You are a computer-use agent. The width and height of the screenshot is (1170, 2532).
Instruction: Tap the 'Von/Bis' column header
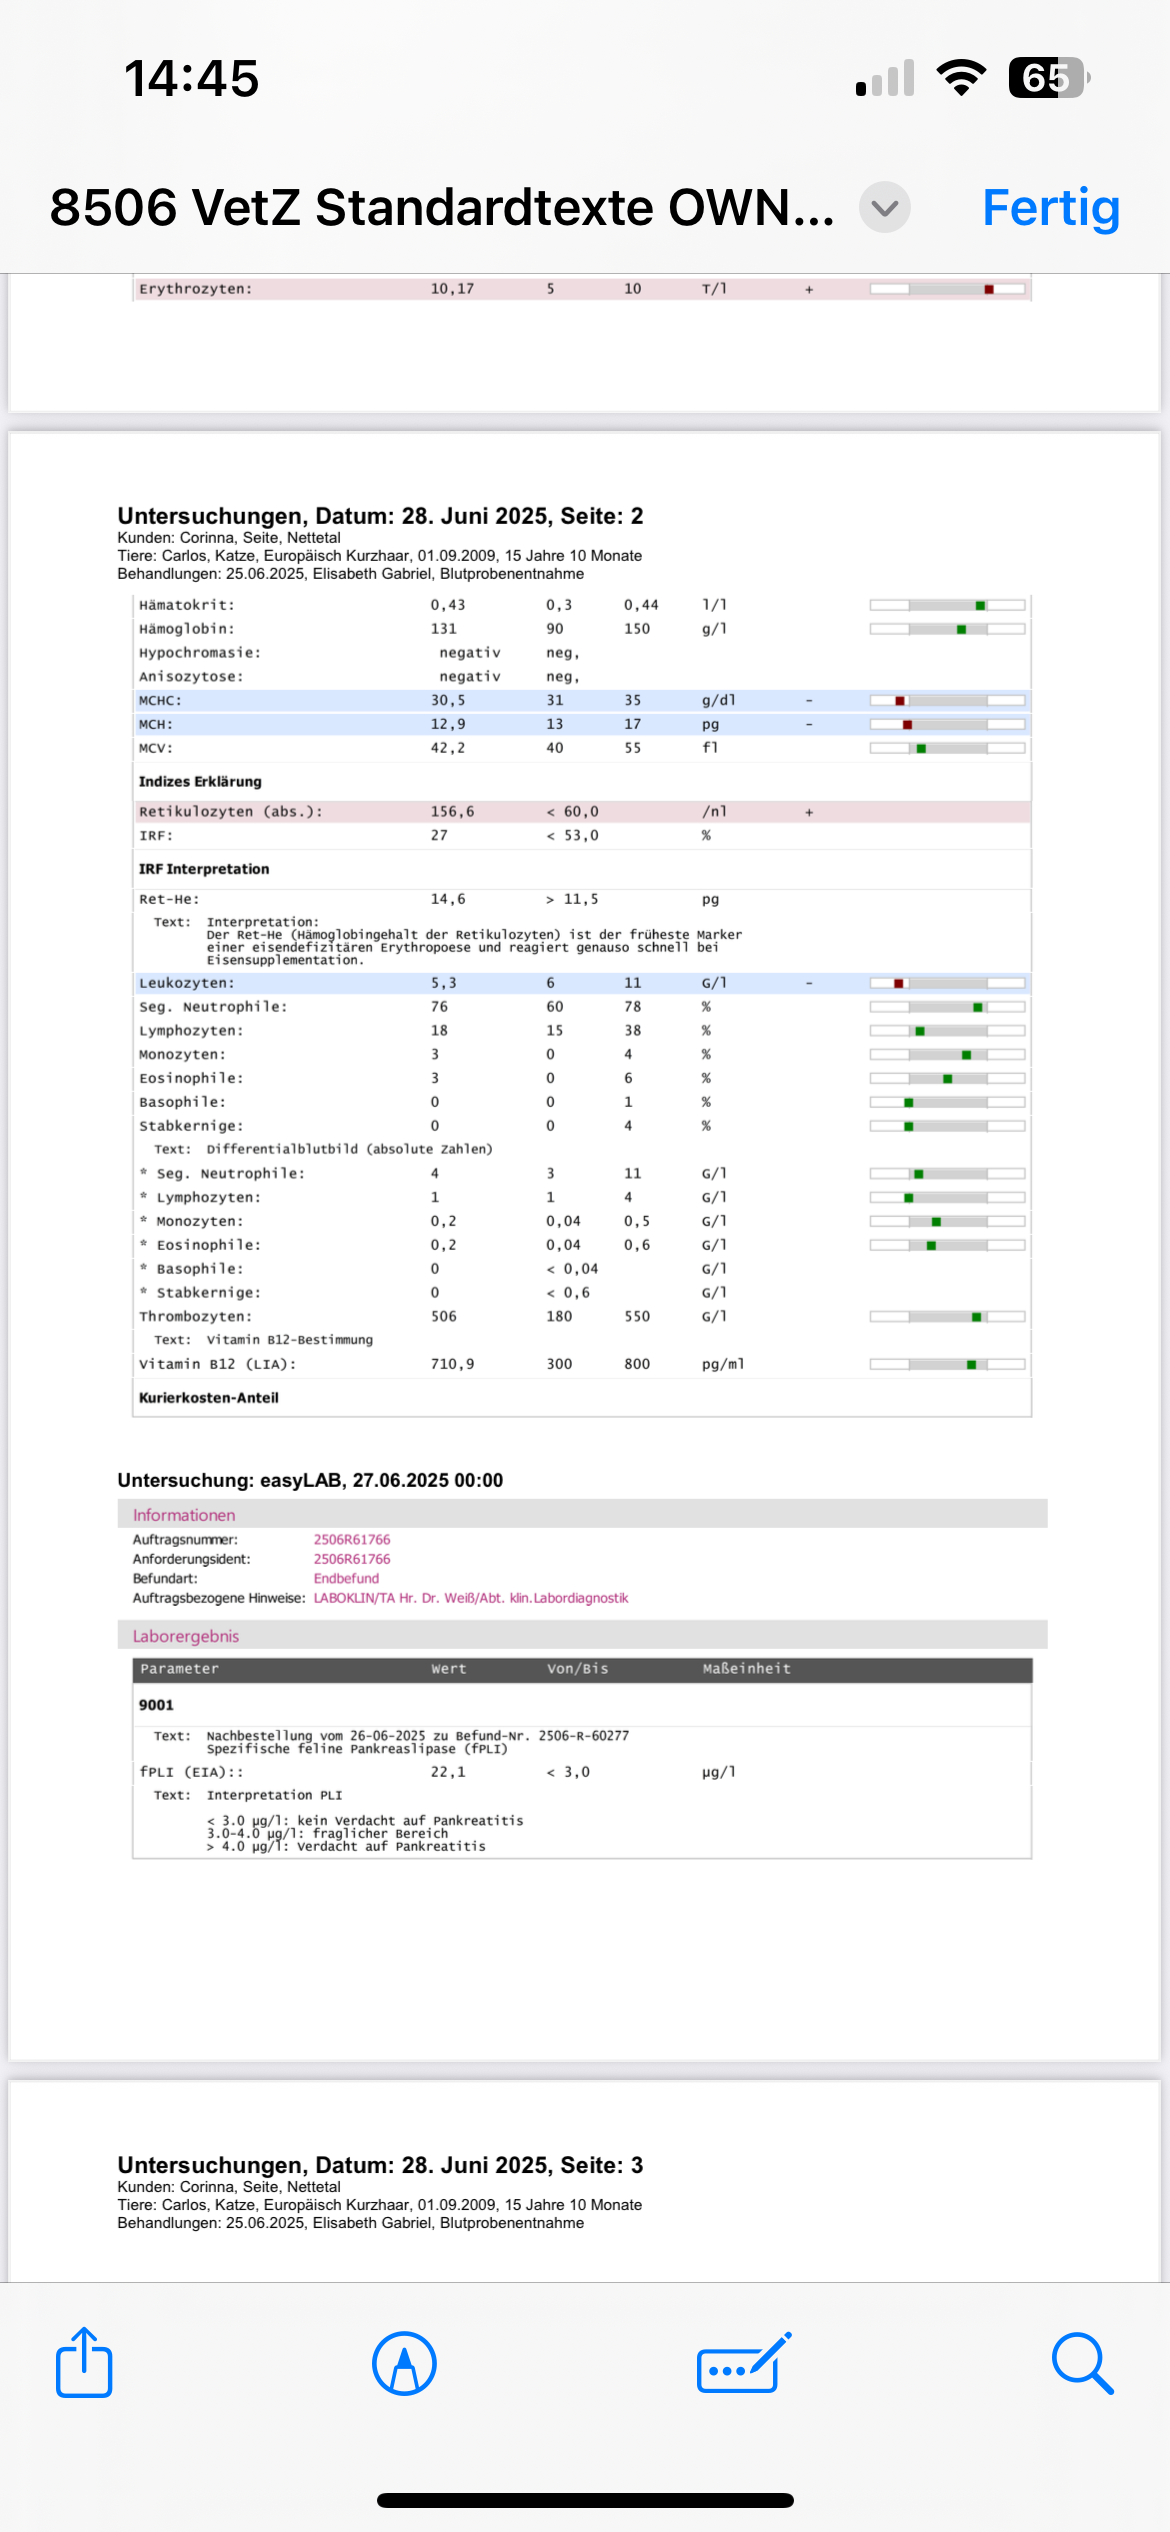coord(577,1669)
